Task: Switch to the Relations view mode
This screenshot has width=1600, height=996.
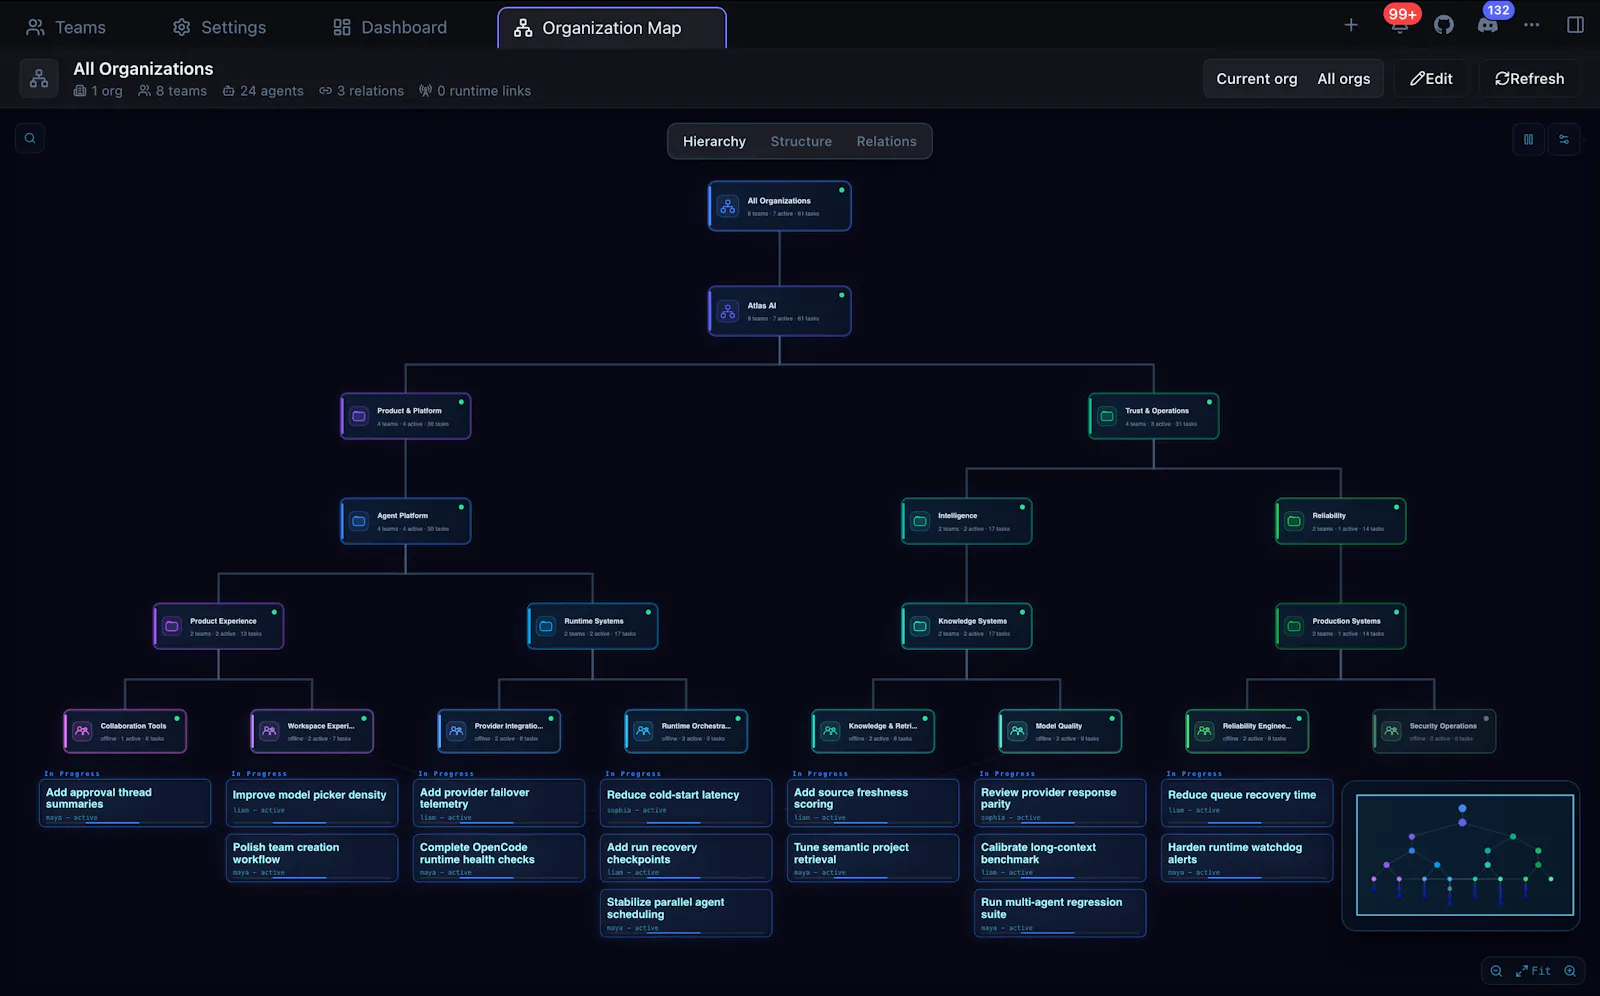Action: click(x=886, y=141)
